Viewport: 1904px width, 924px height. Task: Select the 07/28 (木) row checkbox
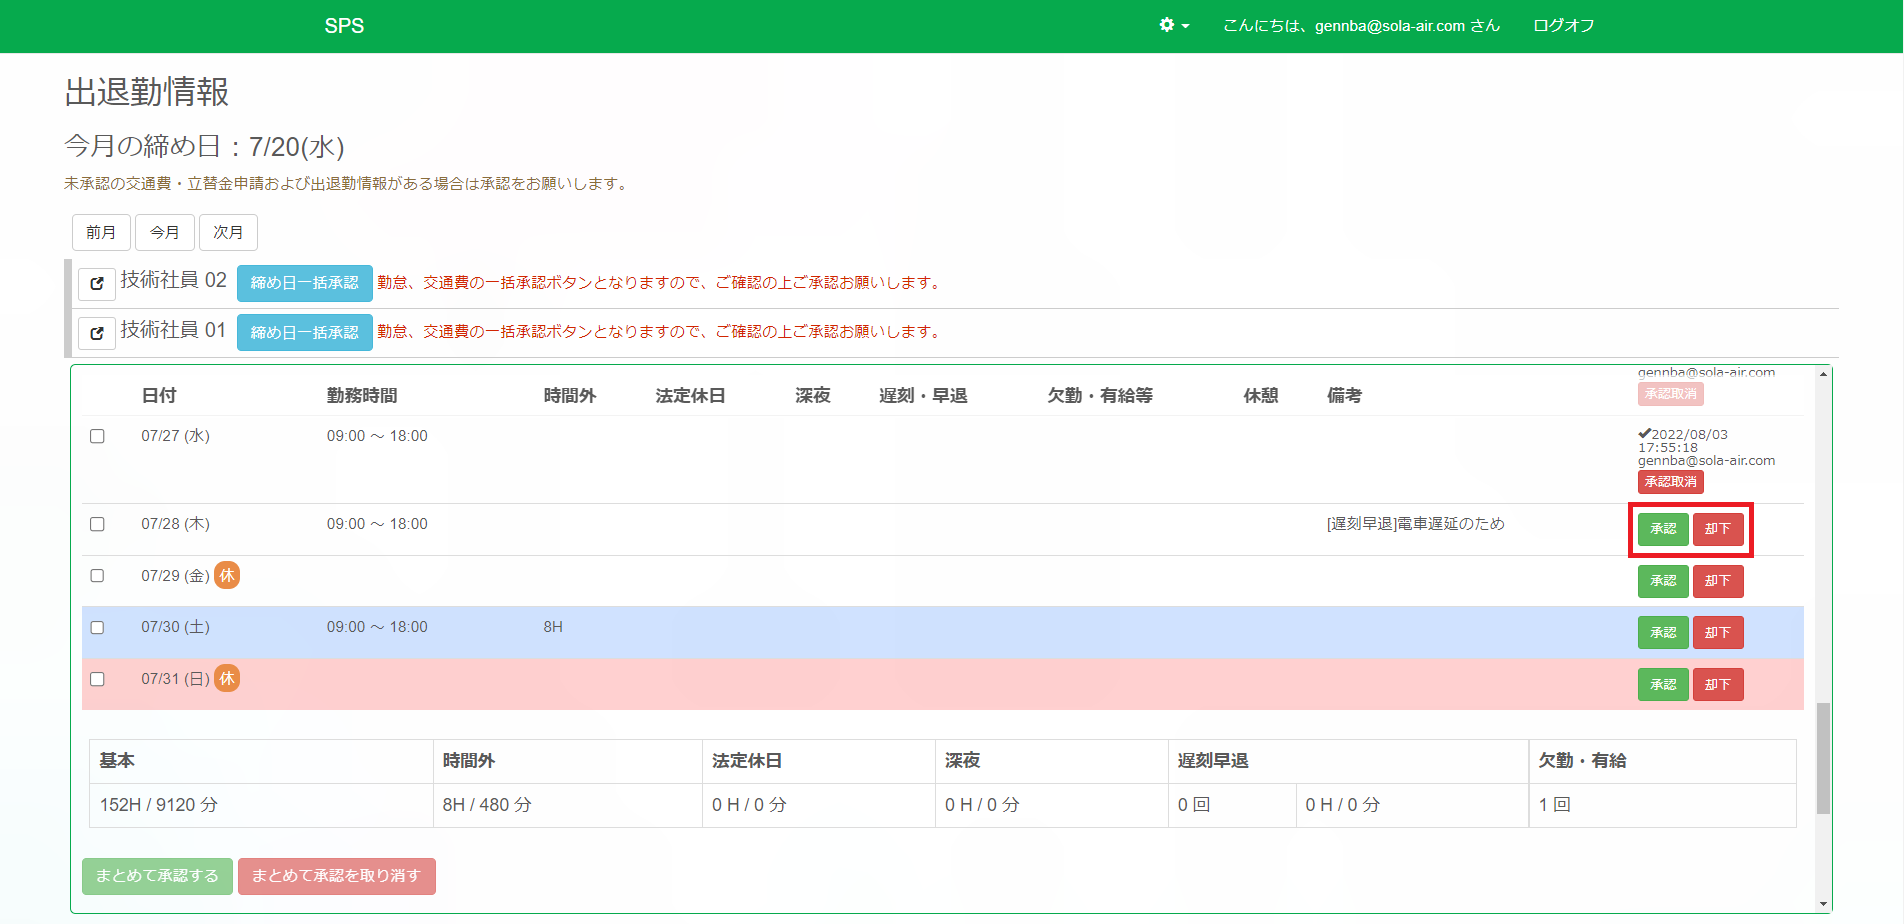[97, 524]
